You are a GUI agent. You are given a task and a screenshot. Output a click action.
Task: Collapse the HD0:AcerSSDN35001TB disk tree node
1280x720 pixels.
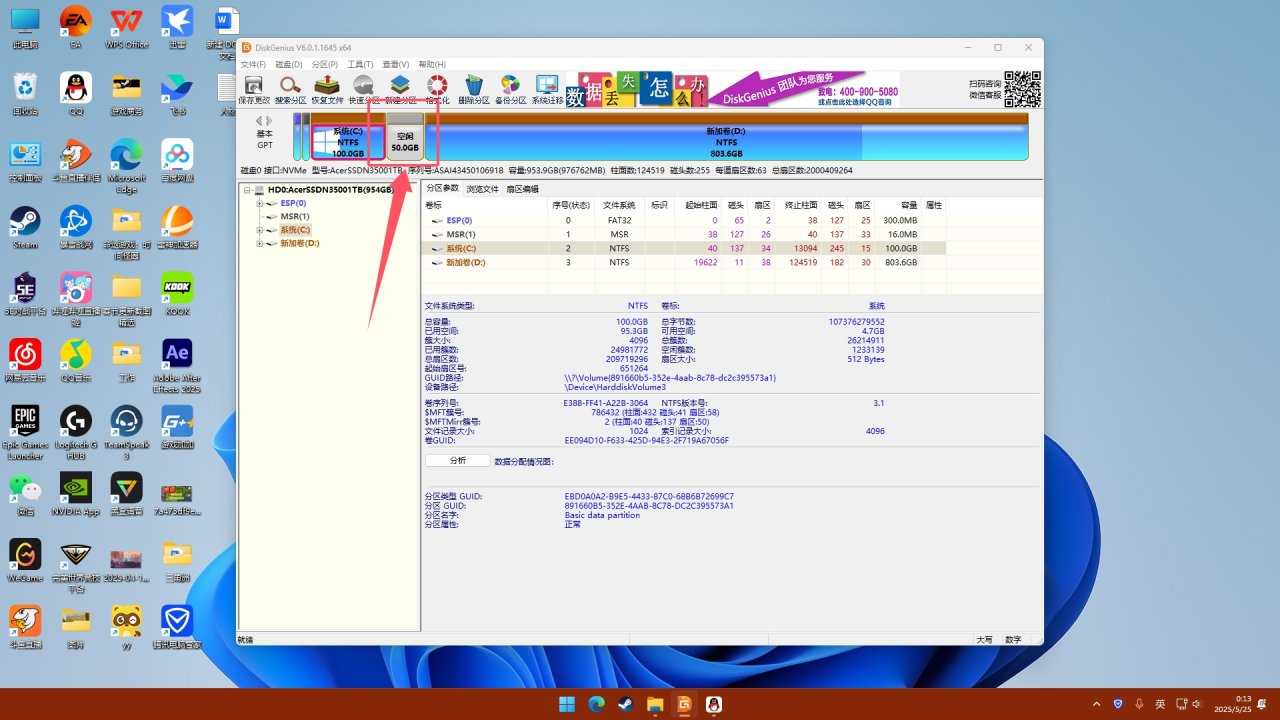click(x=247, y=190)
